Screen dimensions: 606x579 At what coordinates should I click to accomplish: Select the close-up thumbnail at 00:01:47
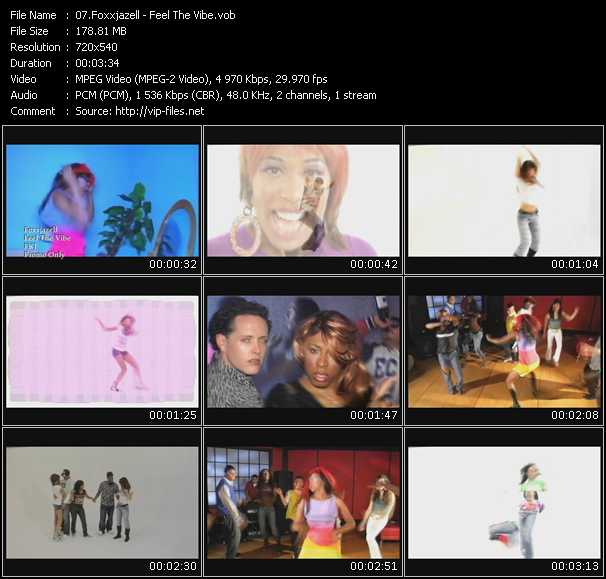303,351
